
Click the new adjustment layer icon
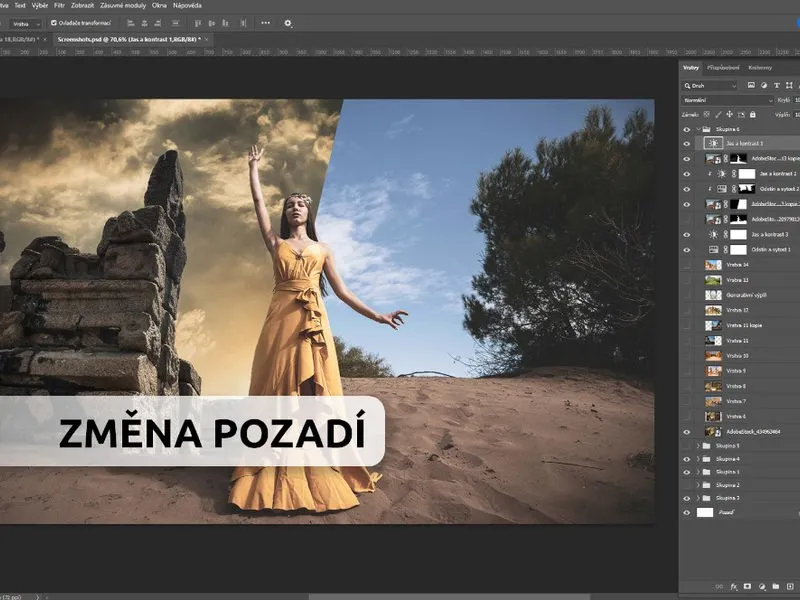pyautogui.click(x=762, y=587)
